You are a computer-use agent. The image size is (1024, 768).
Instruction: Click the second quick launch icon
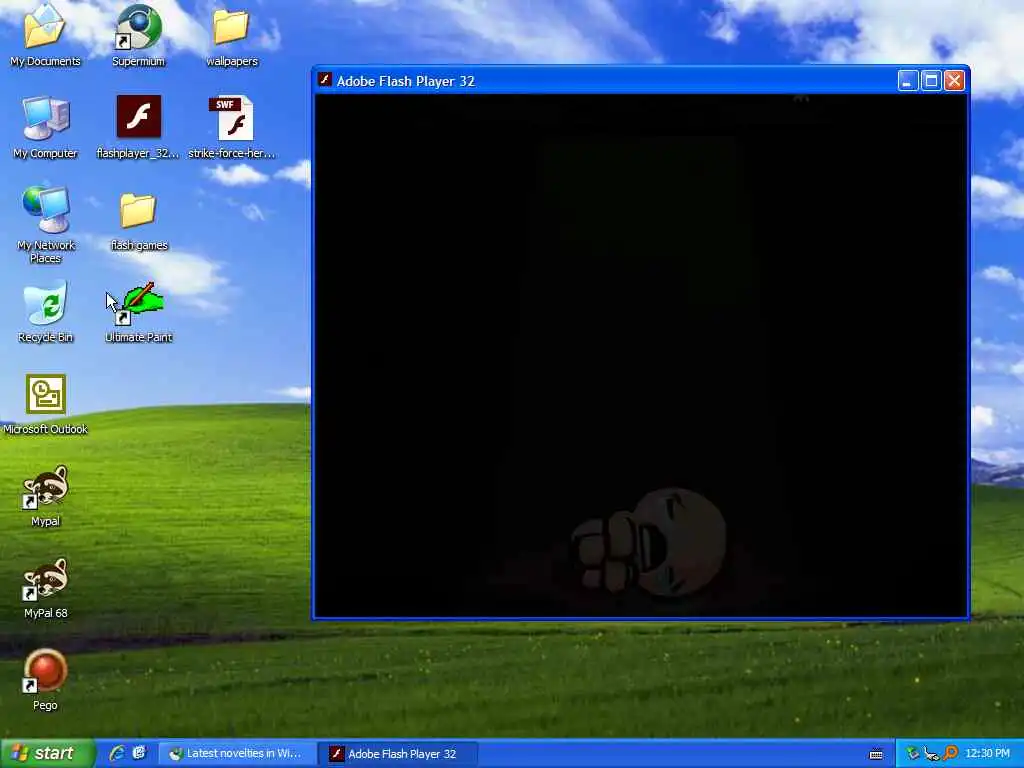pyautogui.click(x=139, y=753)
